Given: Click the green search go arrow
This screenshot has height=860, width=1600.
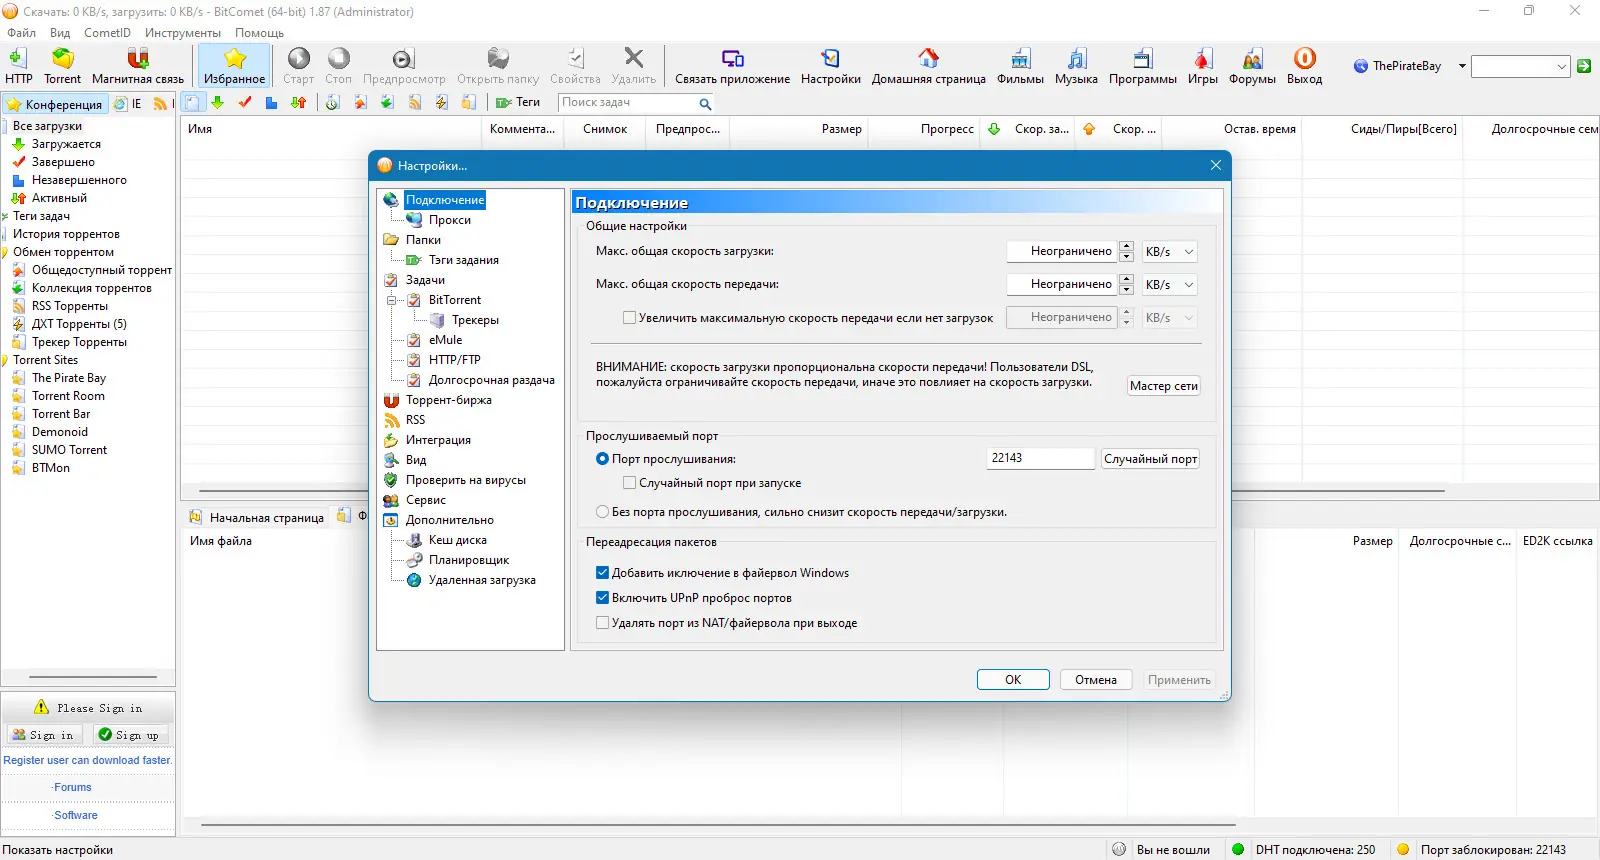Looking at the screenshot, I should 1584,66.
